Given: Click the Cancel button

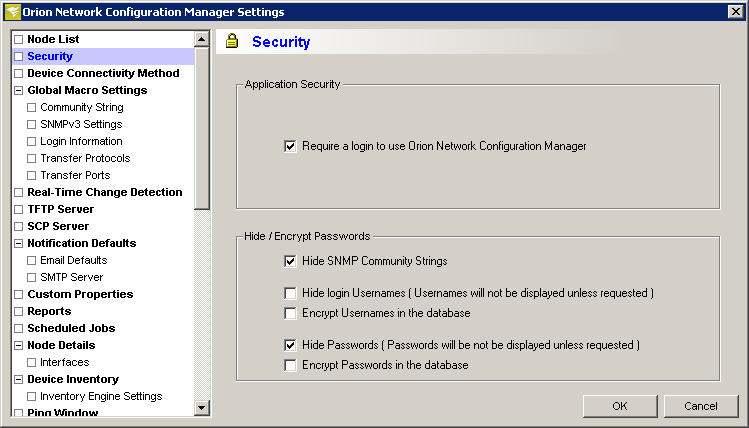Looking at the screenshot, I should [701, 406].
